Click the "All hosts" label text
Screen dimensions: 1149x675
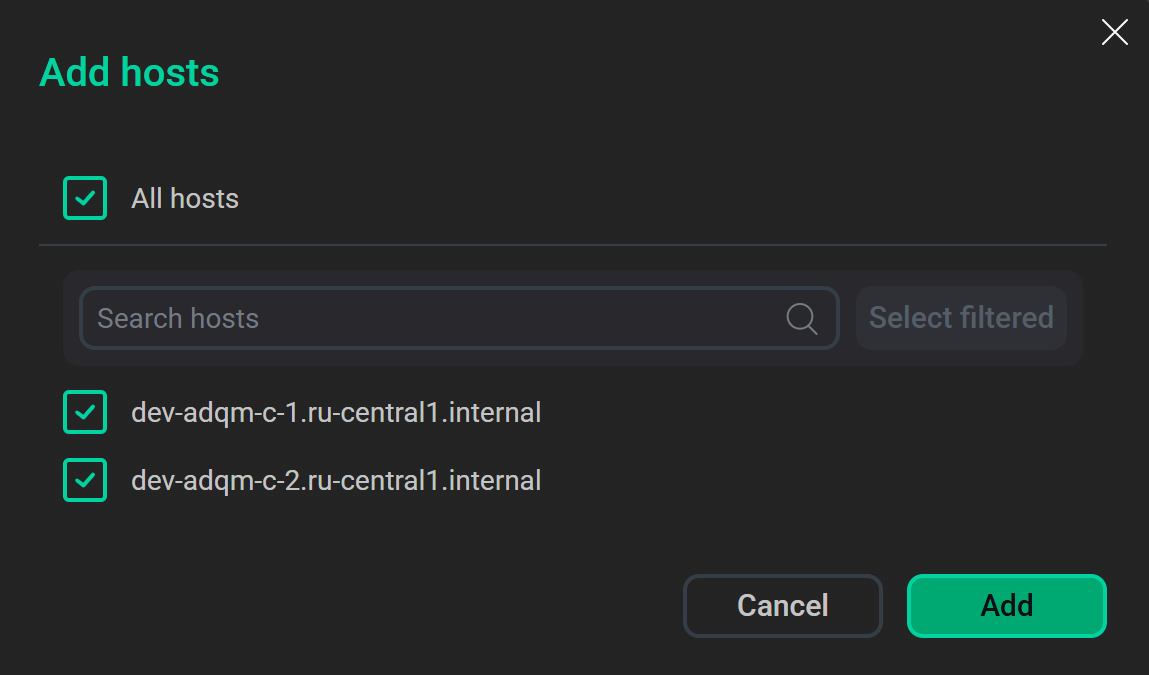click(x=185, y=198)
